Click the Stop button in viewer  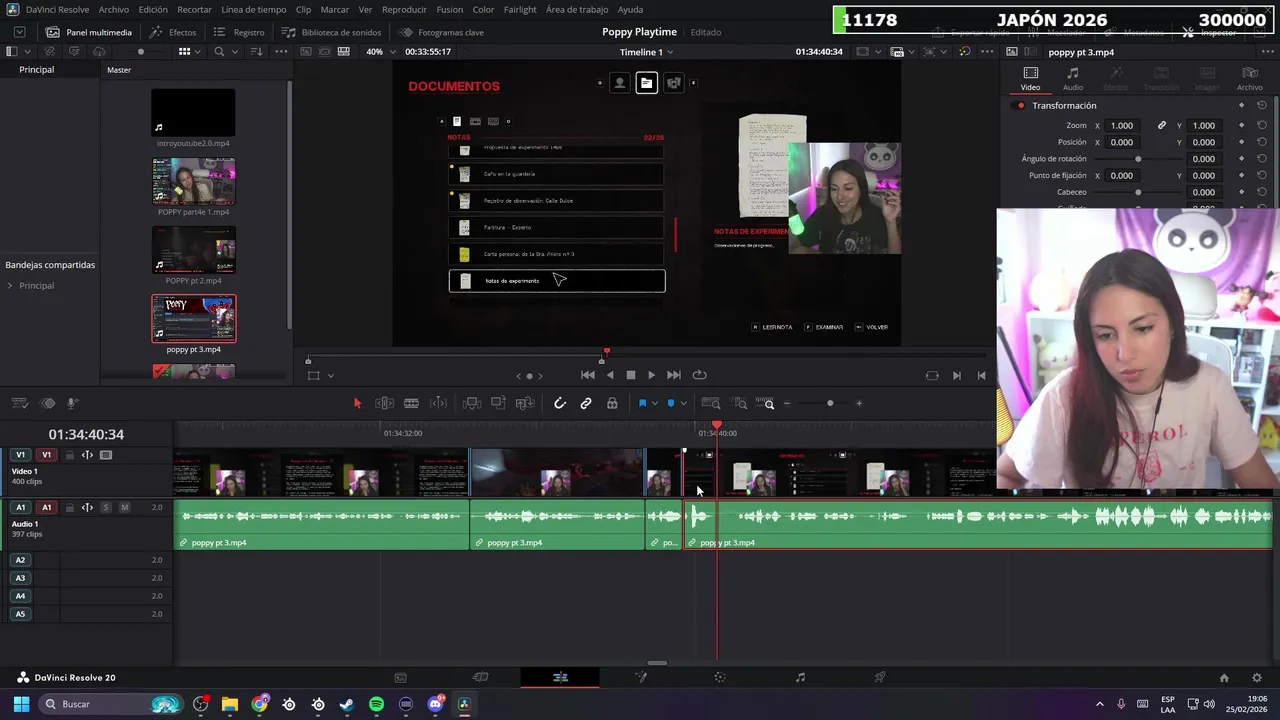tap(631, 375)
